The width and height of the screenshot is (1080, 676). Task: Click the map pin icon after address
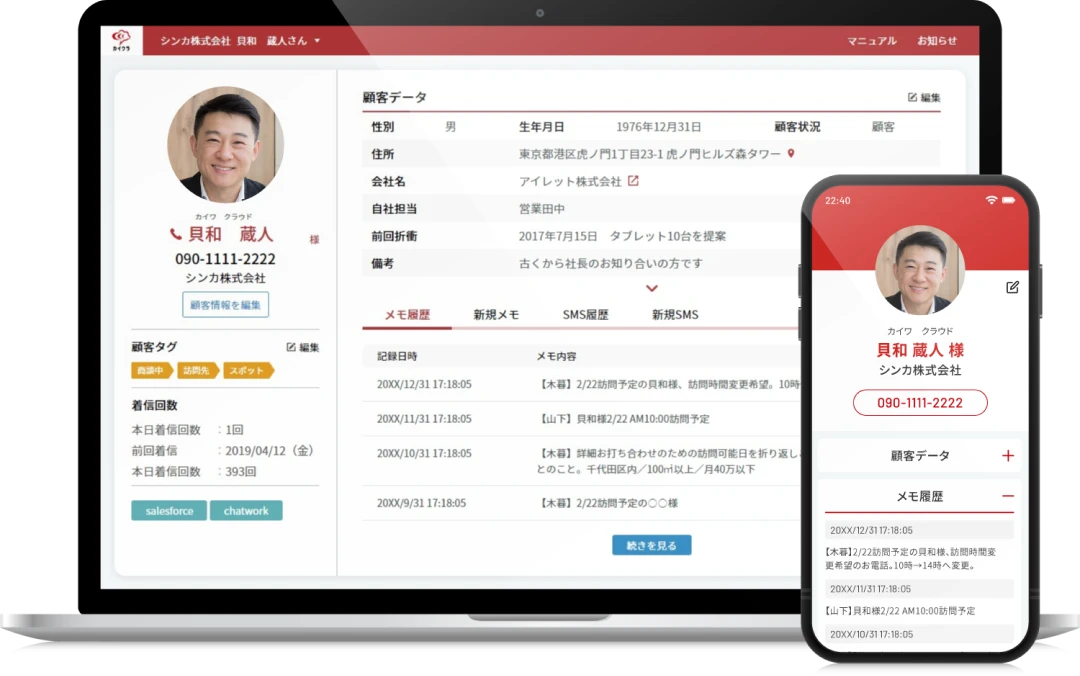pyautogui.click(x=791, y=154)
